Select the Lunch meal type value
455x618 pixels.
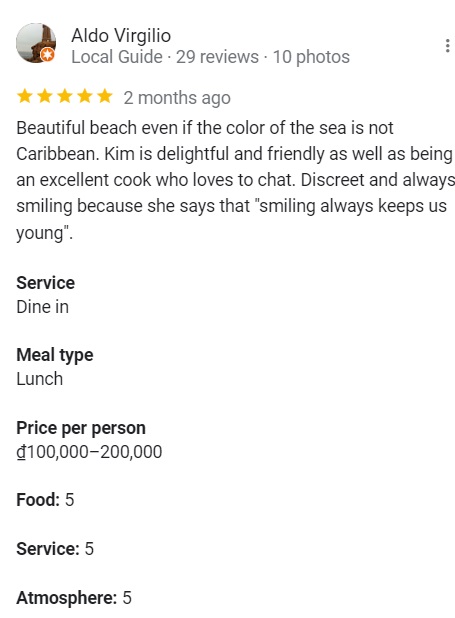39,379
